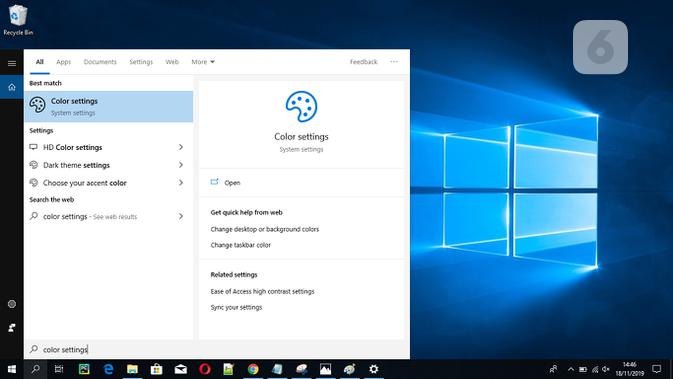The height and width of the screenshot is (379, 673).
Task: Open File Explorer from taskbar
Action: pos(132,369)
